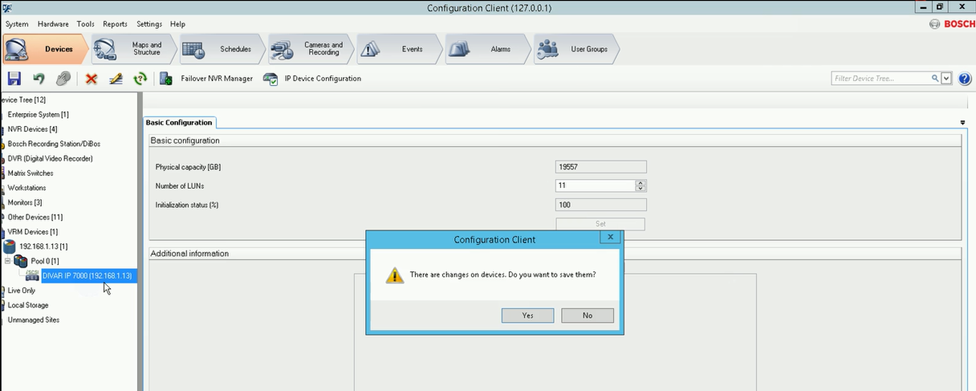Click the red X delete icon
Screen dimensions: 976x391
click(x=92, y=78)
